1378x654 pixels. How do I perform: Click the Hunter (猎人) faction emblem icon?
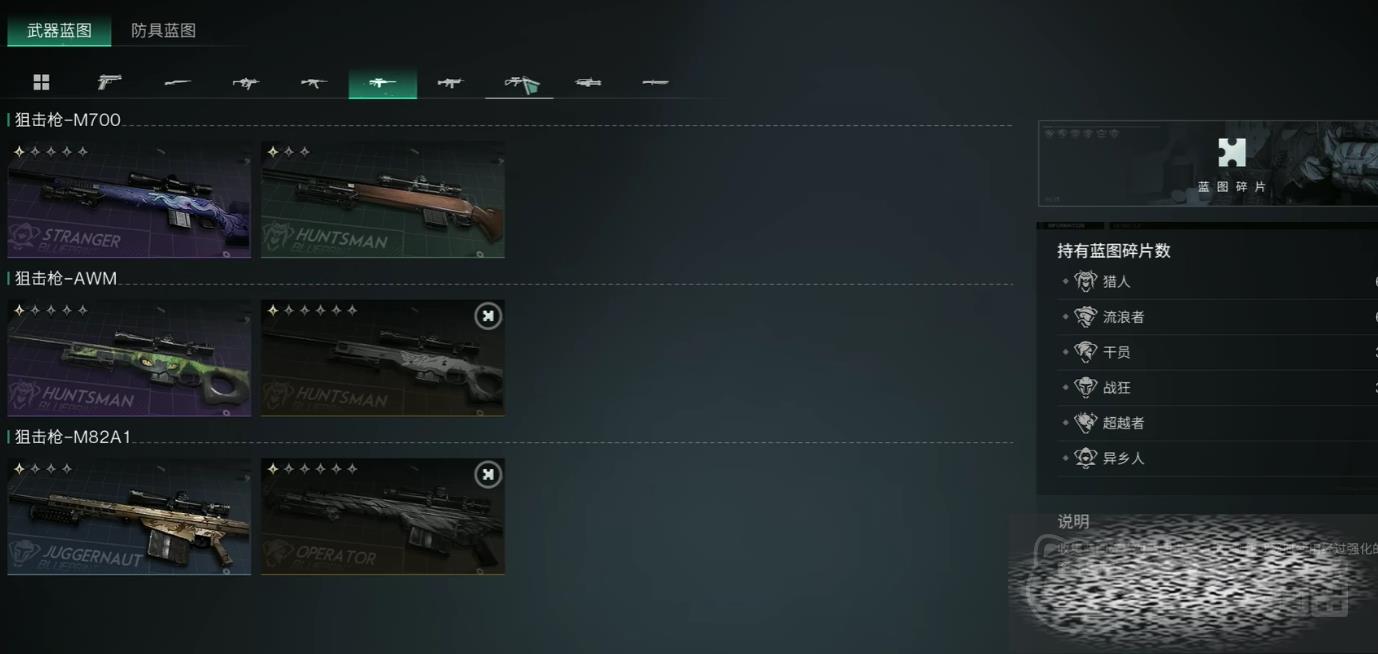[1086, 281]
